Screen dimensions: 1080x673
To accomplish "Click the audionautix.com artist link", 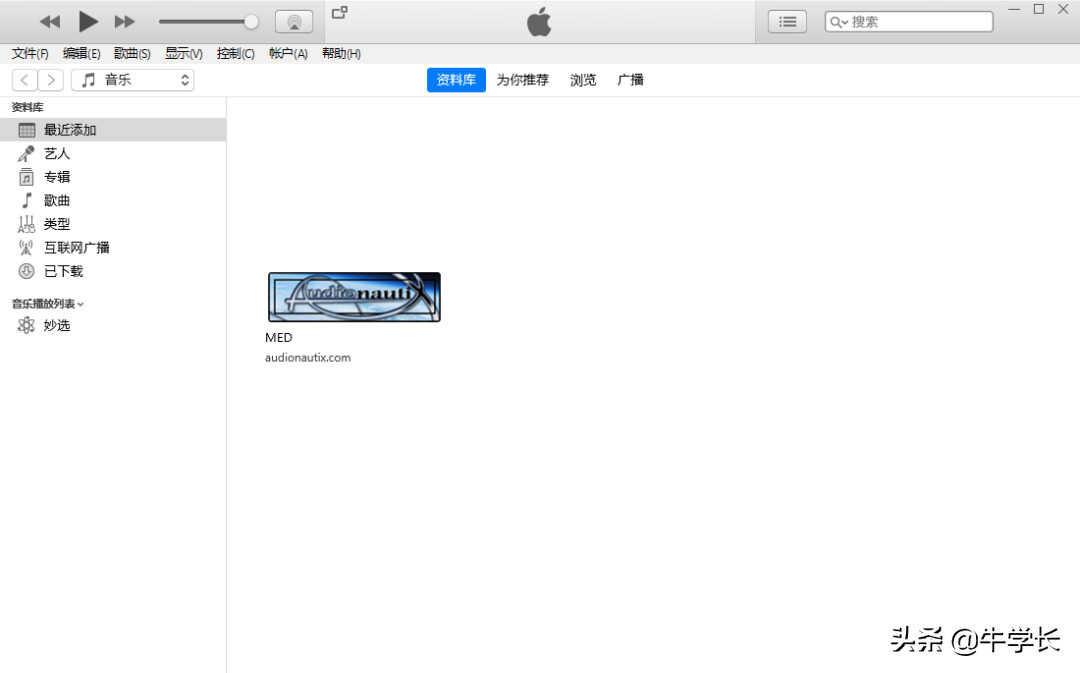I will pyautogui.click(x=308, y=358).
